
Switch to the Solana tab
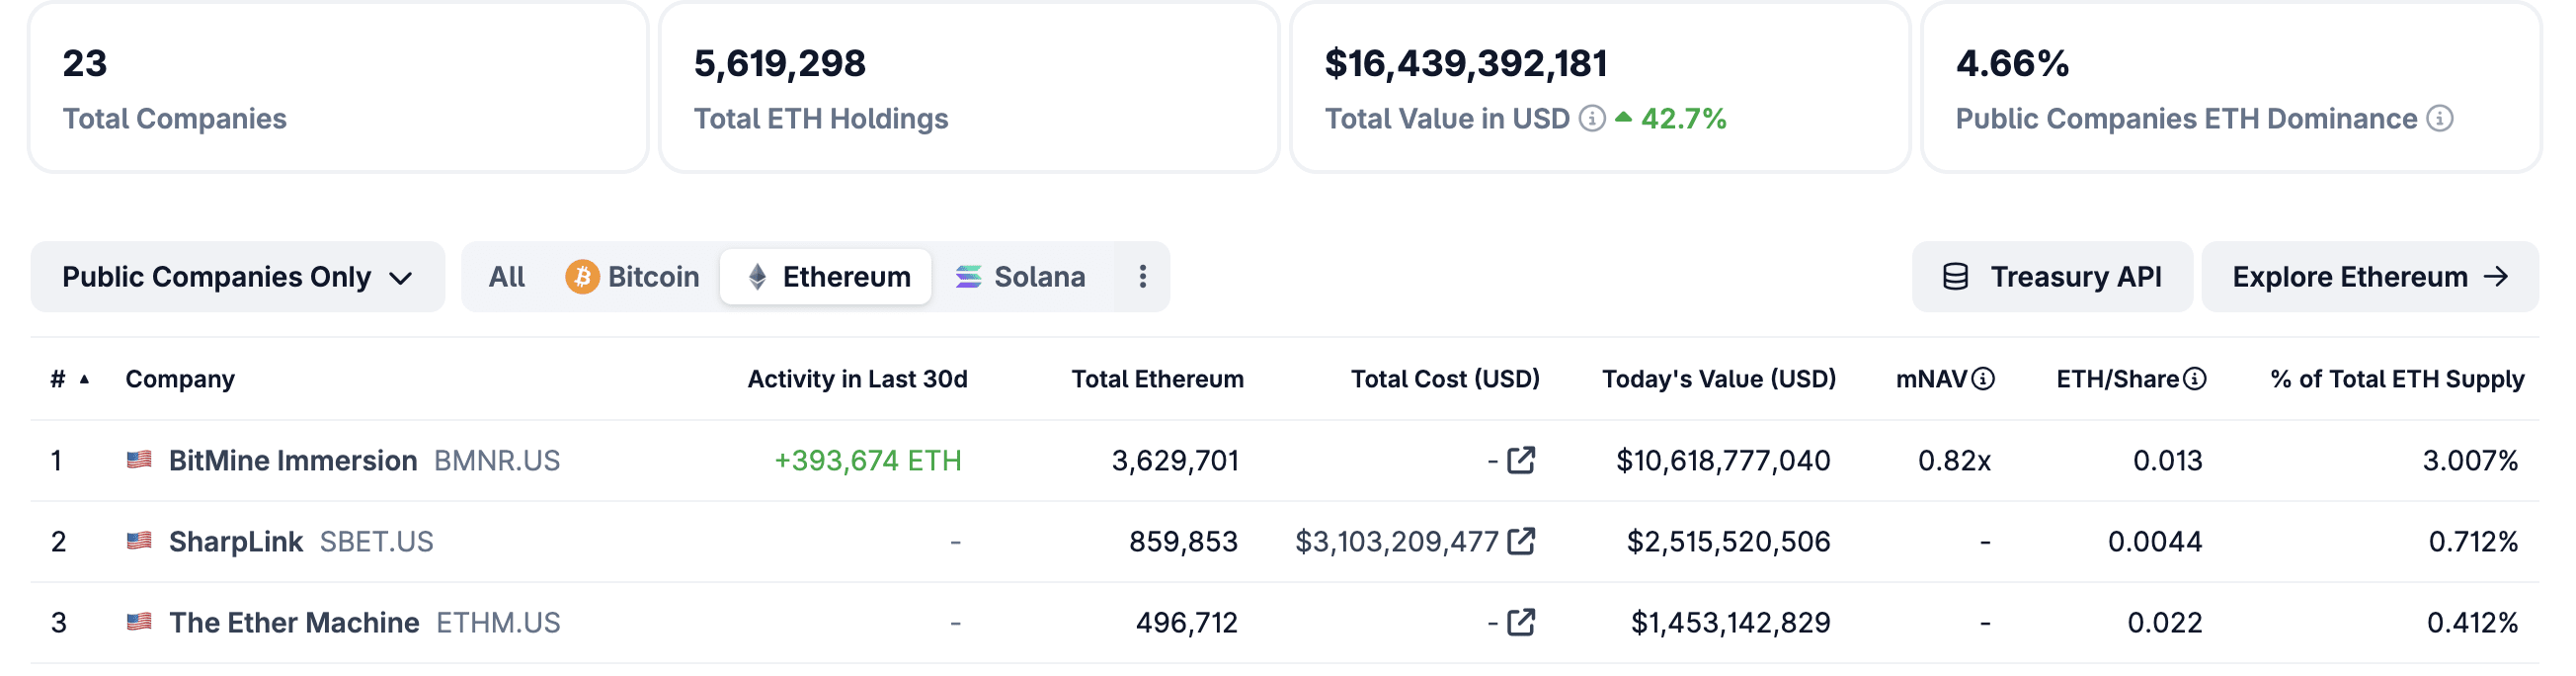tap(1020, 277)
